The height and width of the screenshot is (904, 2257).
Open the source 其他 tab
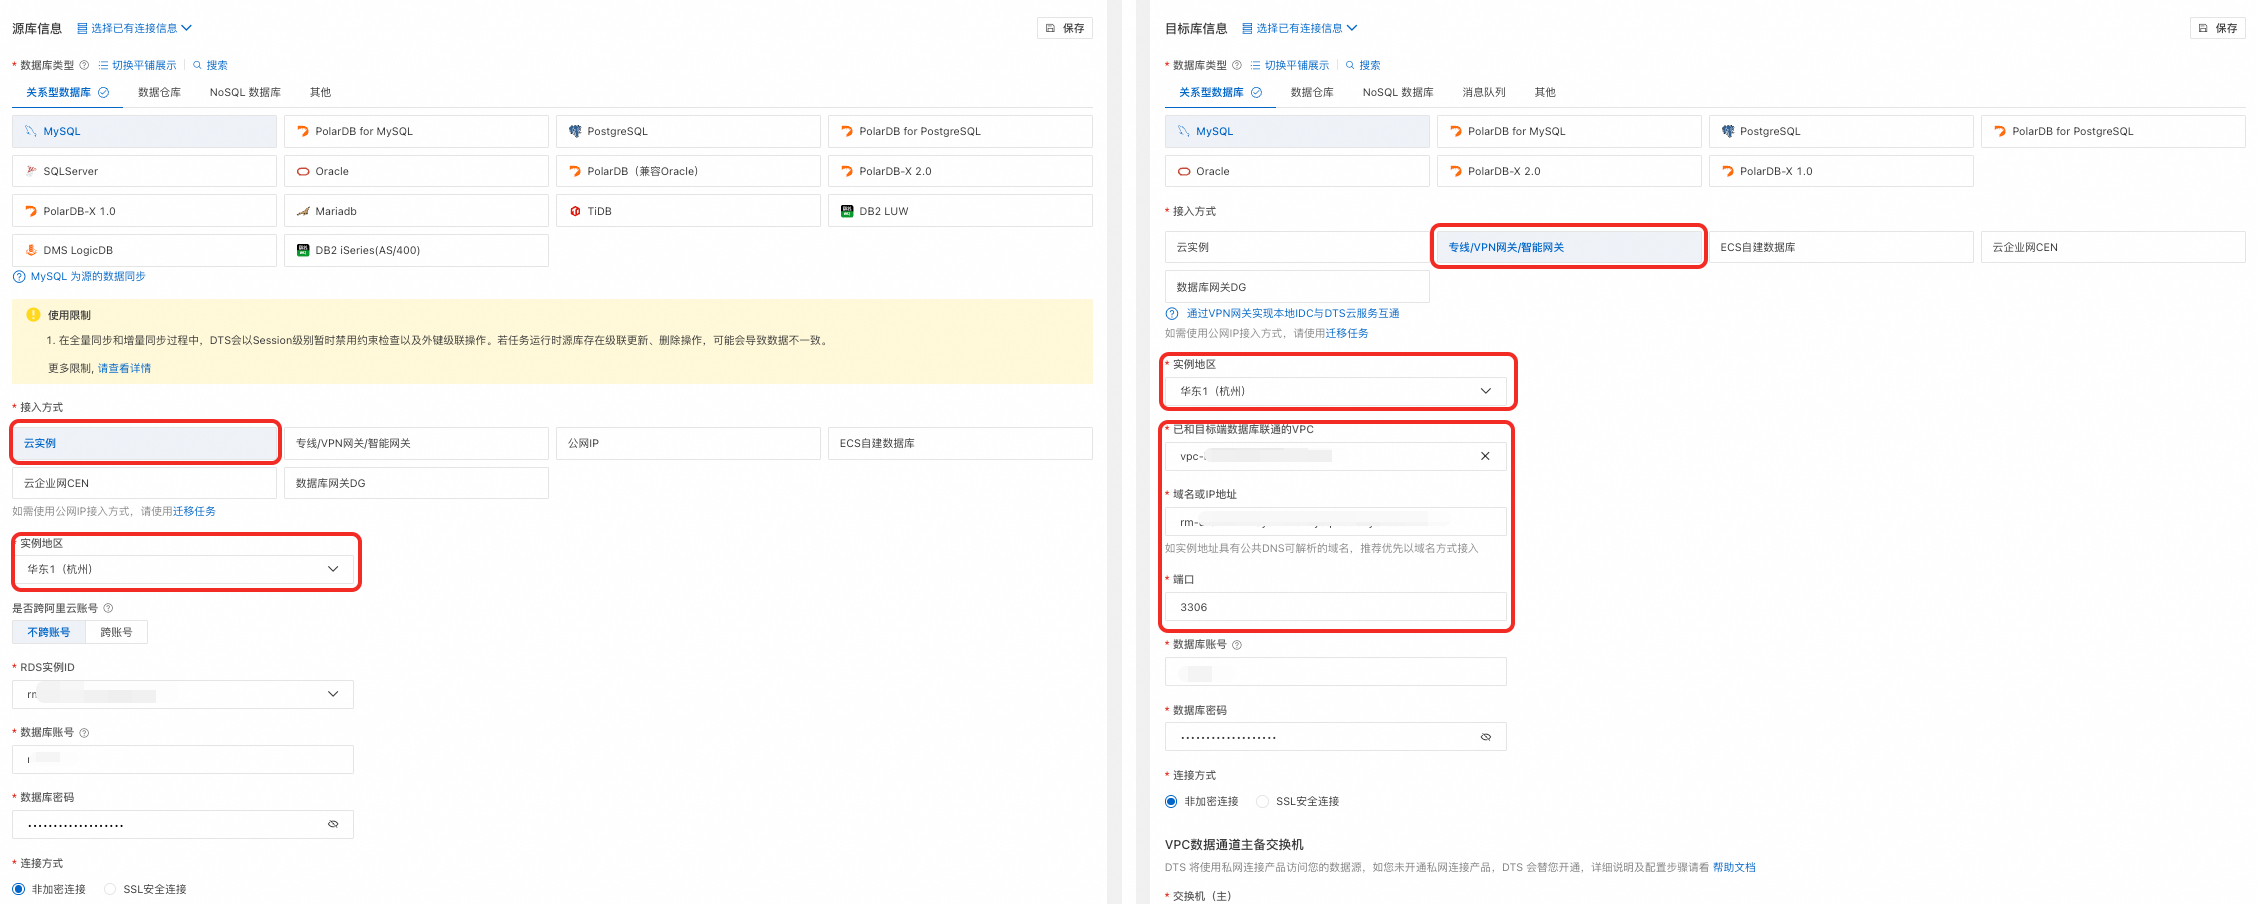coord(320,92)
